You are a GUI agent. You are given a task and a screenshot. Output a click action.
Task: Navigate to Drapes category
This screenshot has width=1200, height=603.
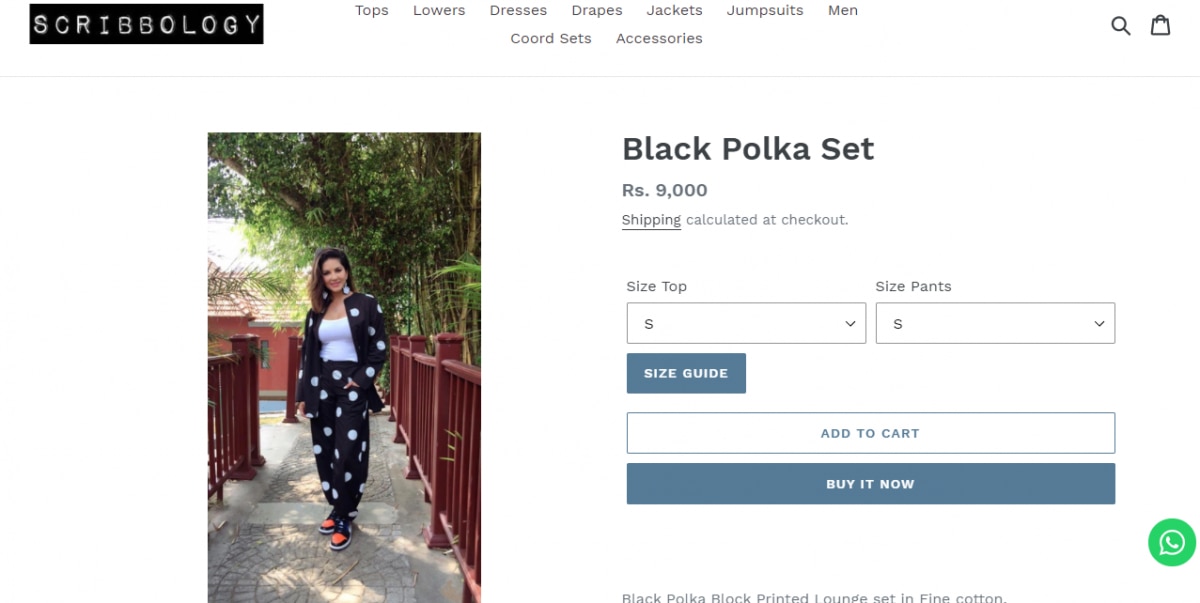pyautogui.click(x=597, y=11)
